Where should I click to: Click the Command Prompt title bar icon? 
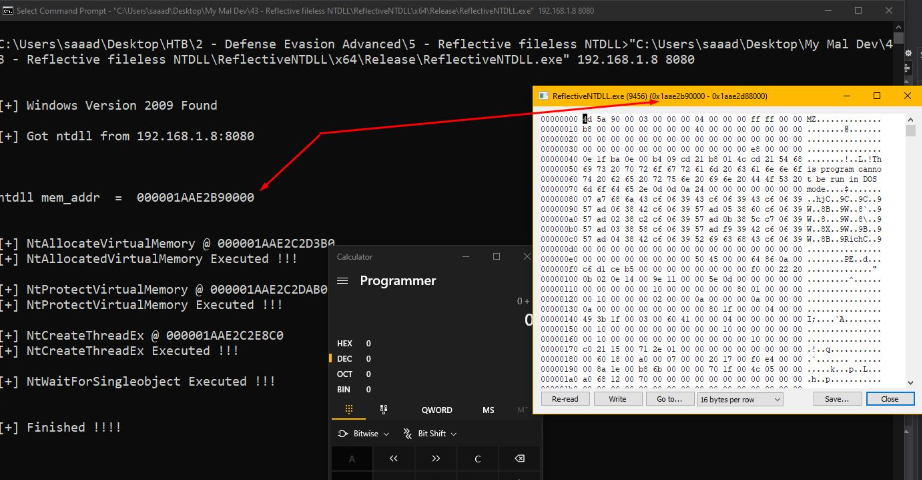click(8, 11)
